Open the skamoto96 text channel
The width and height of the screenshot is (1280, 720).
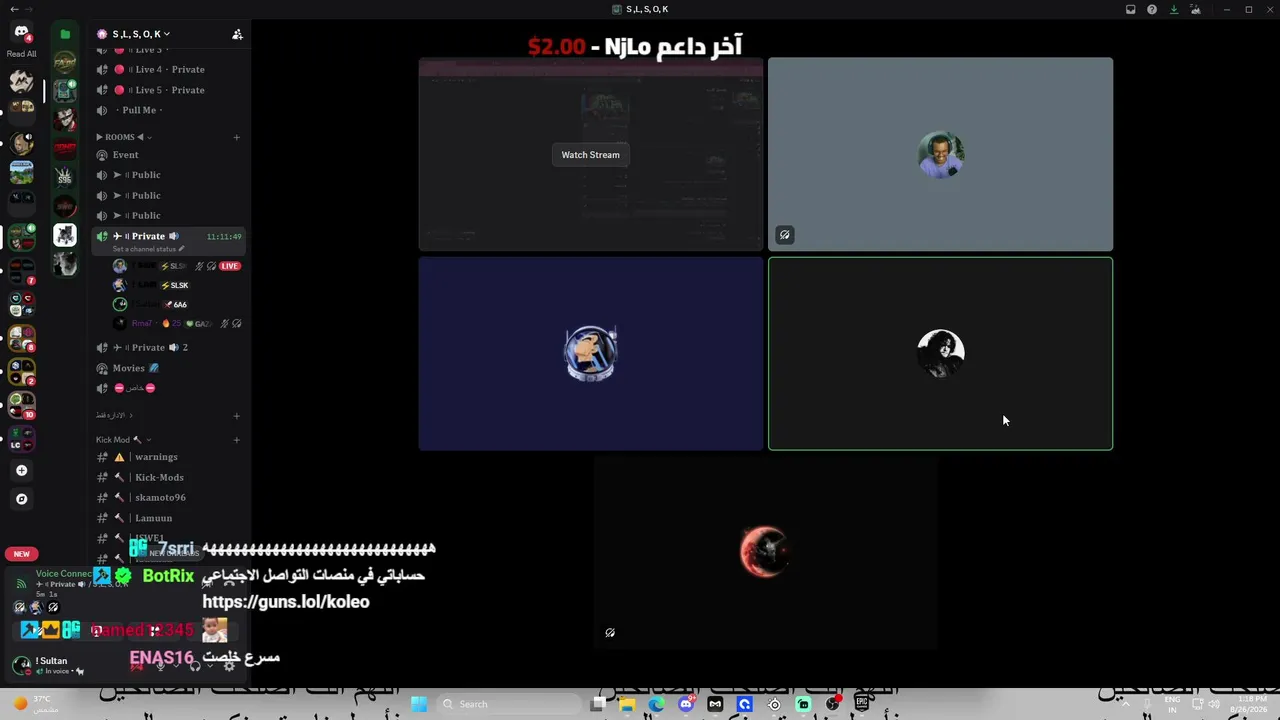[x=168, y=497]
